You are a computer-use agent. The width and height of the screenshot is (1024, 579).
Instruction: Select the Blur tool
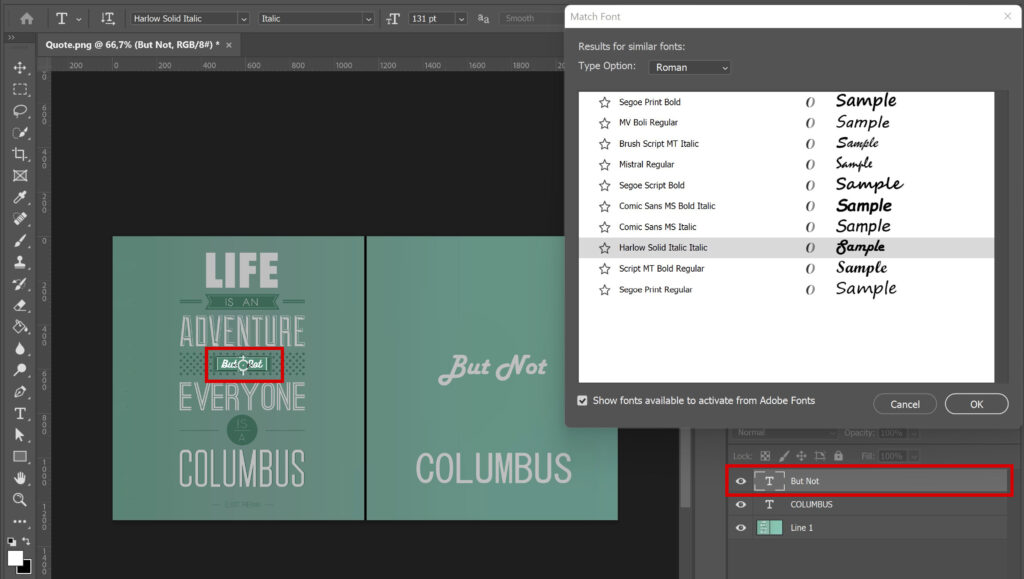click(x=20, y=348)
